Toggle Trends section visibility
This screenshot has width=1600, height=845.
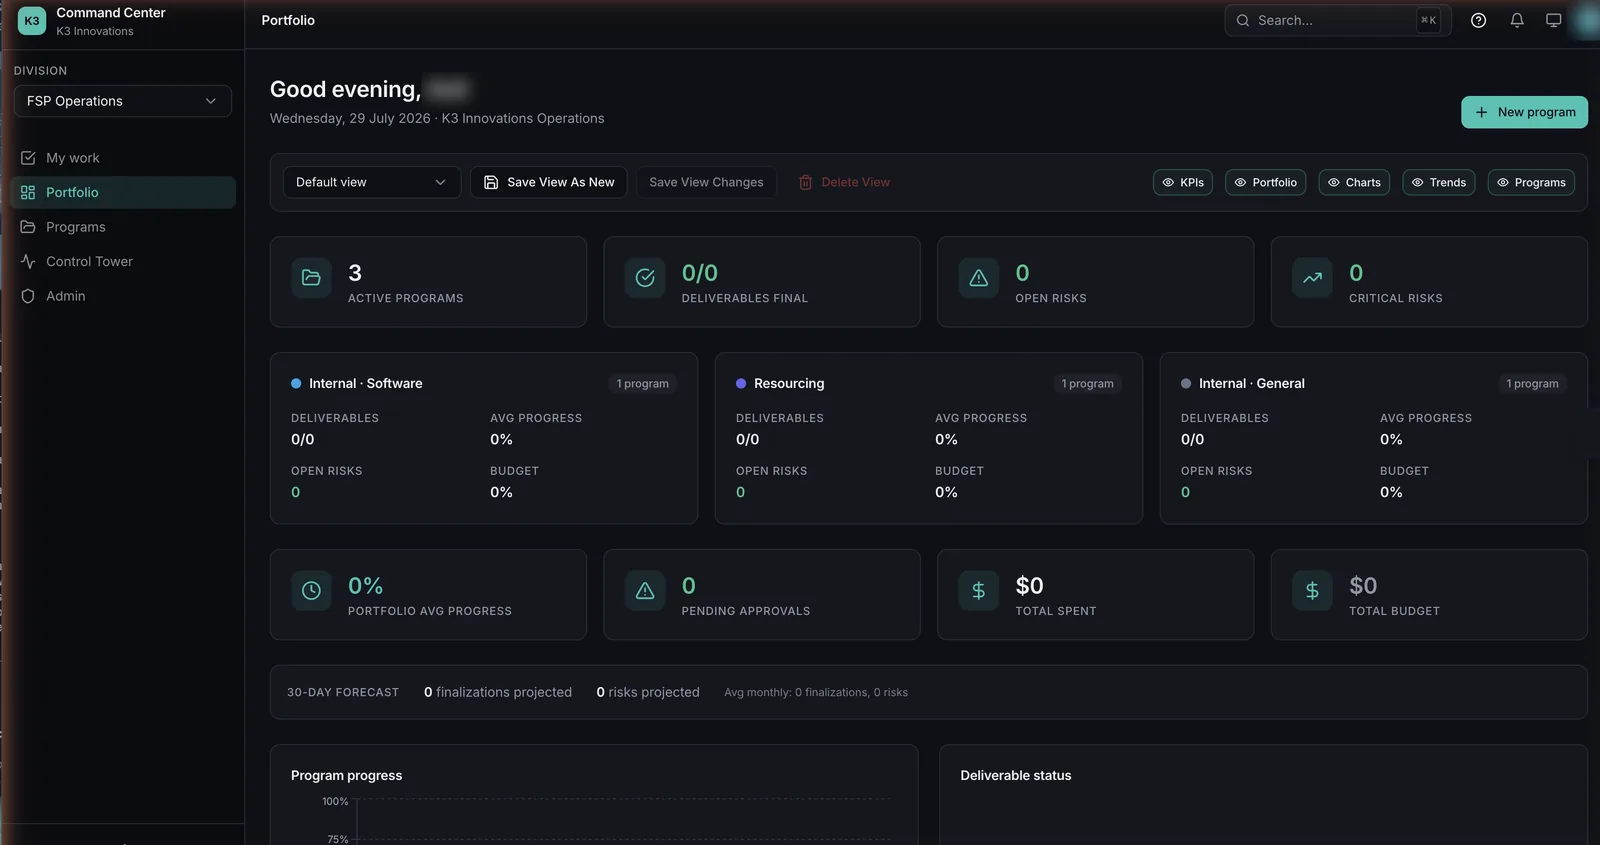(1438, 182)
